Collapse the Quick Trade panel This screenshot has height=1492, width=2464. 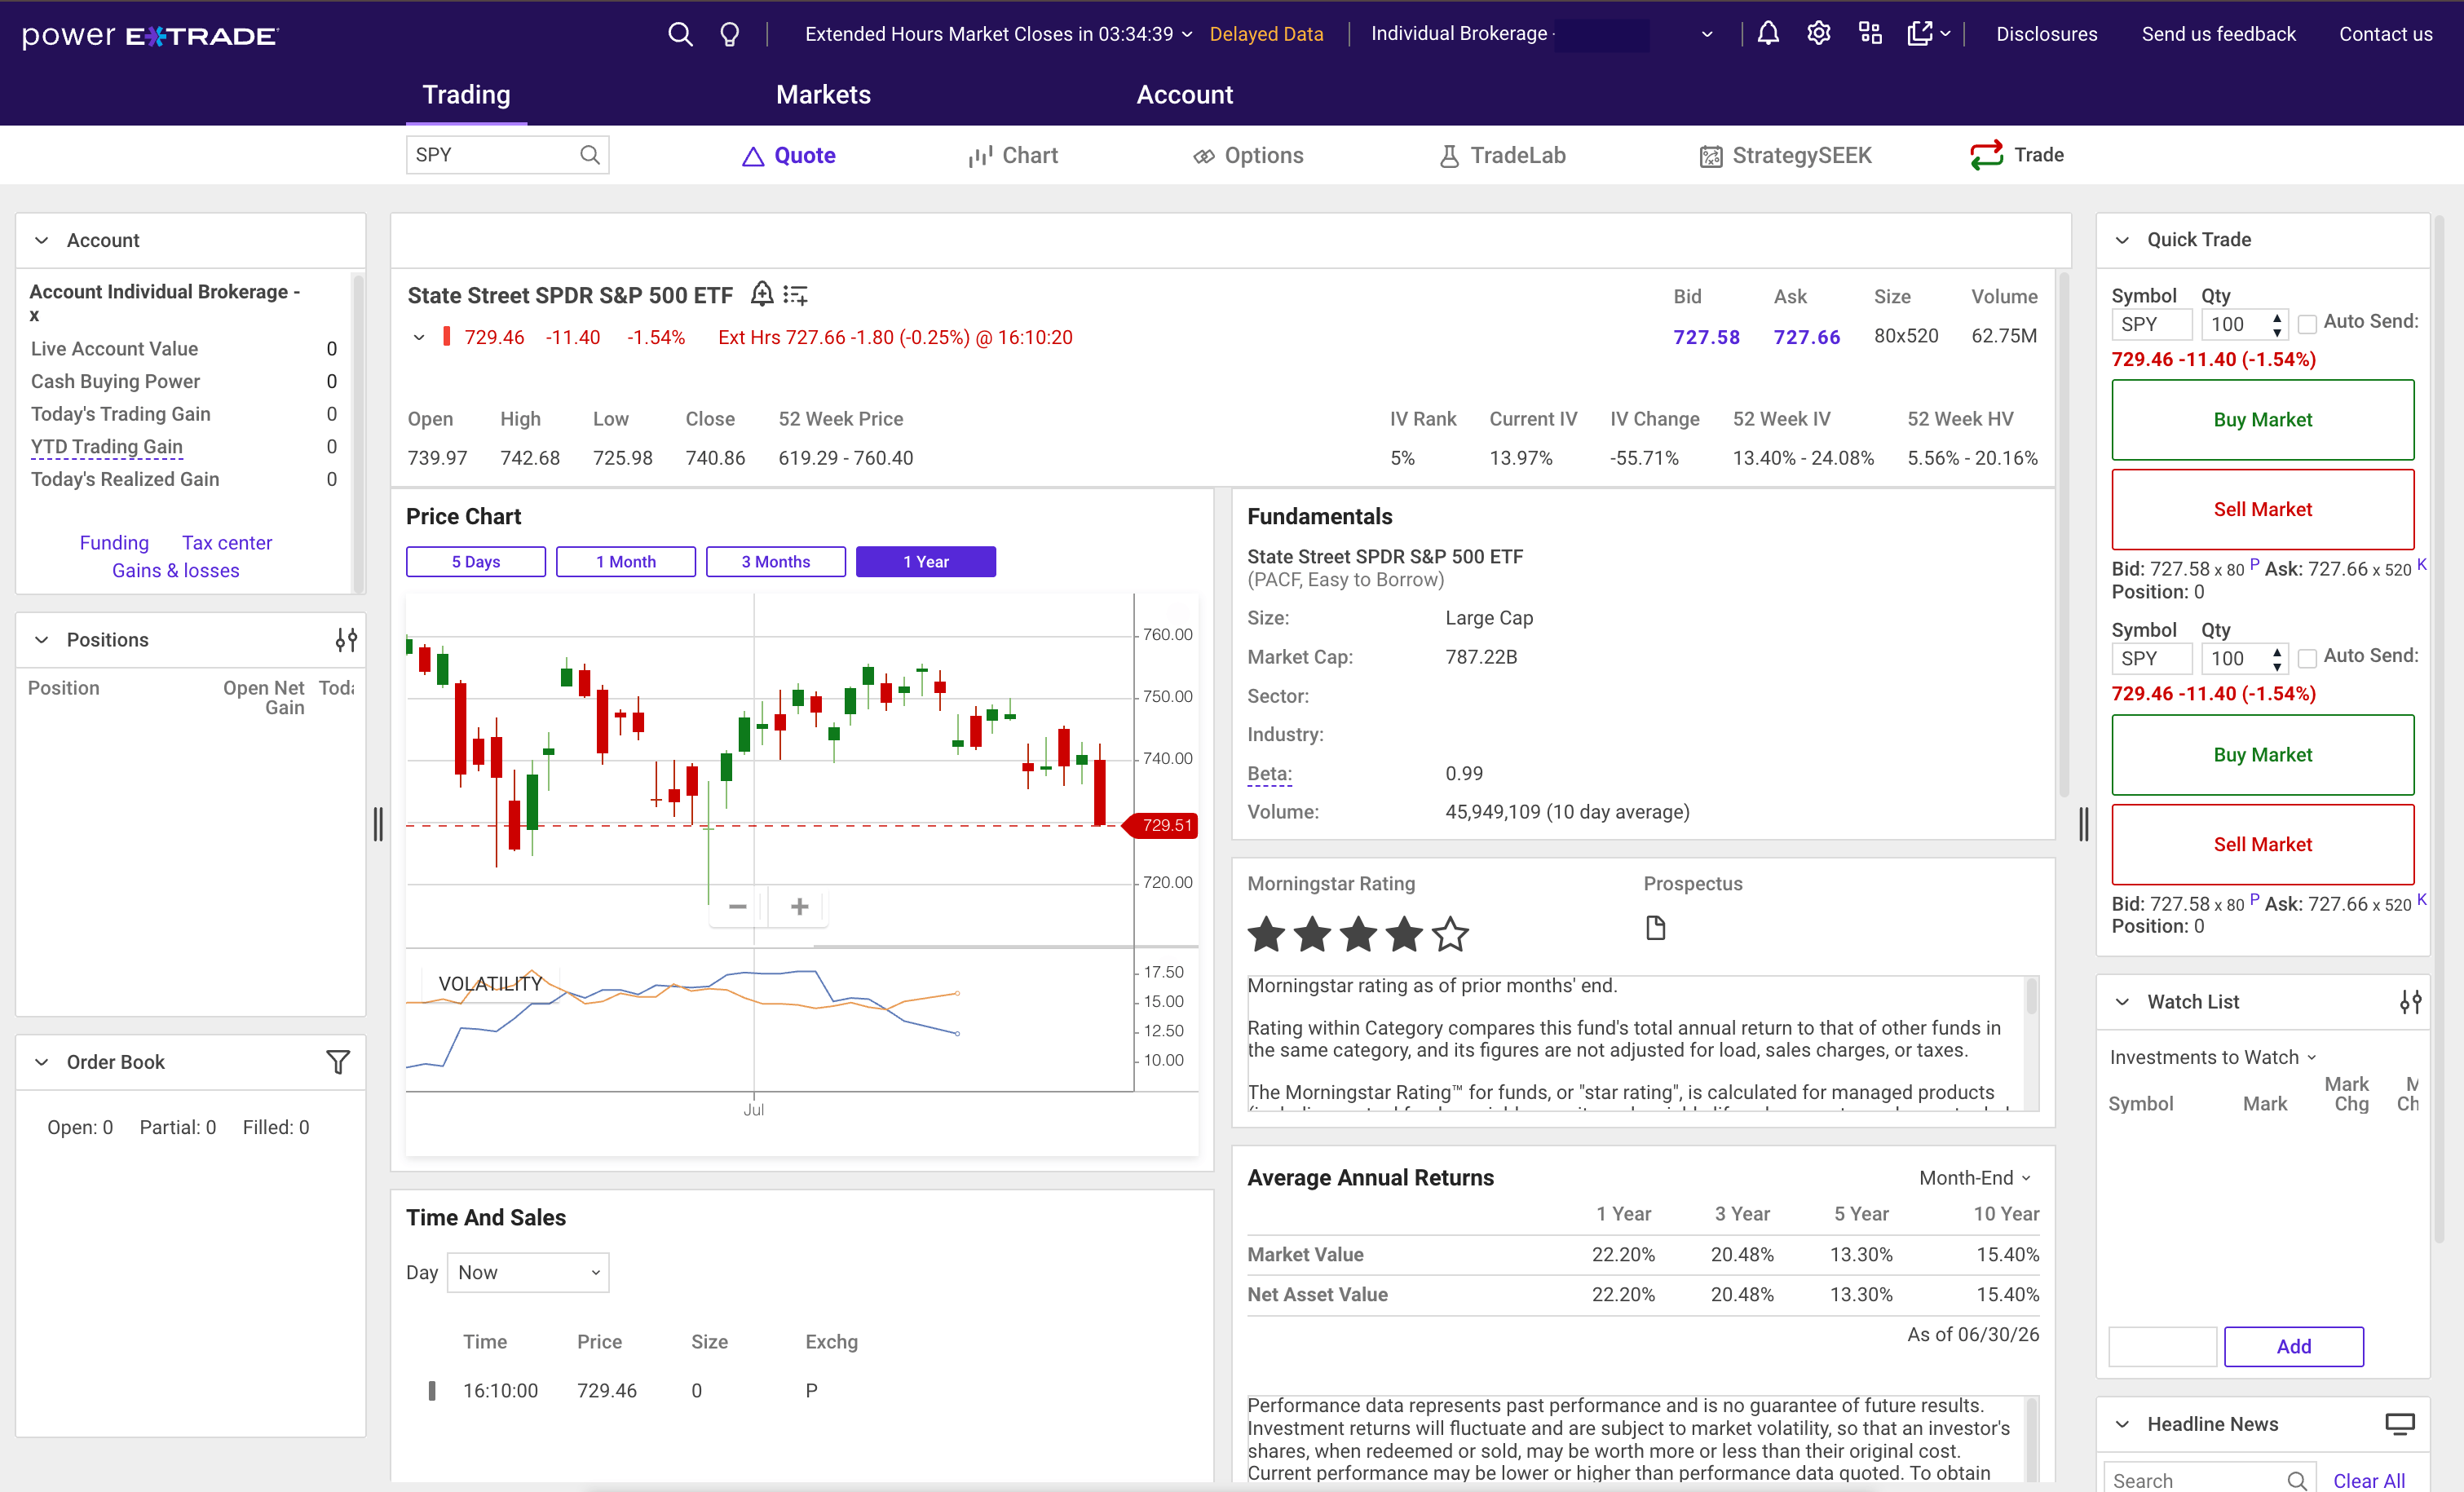tap(2122, 240)
